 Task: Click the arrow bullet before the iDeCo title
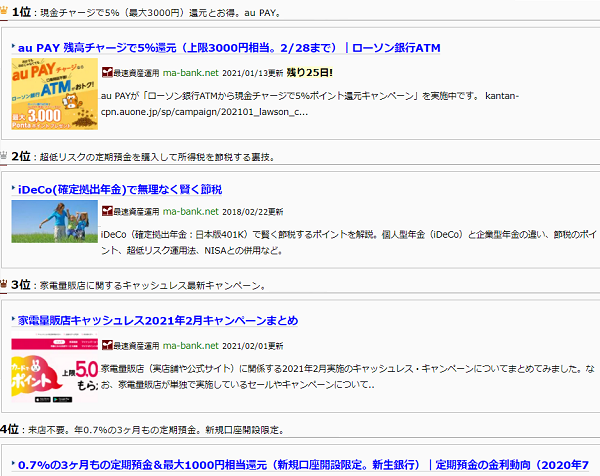[13, 188]
